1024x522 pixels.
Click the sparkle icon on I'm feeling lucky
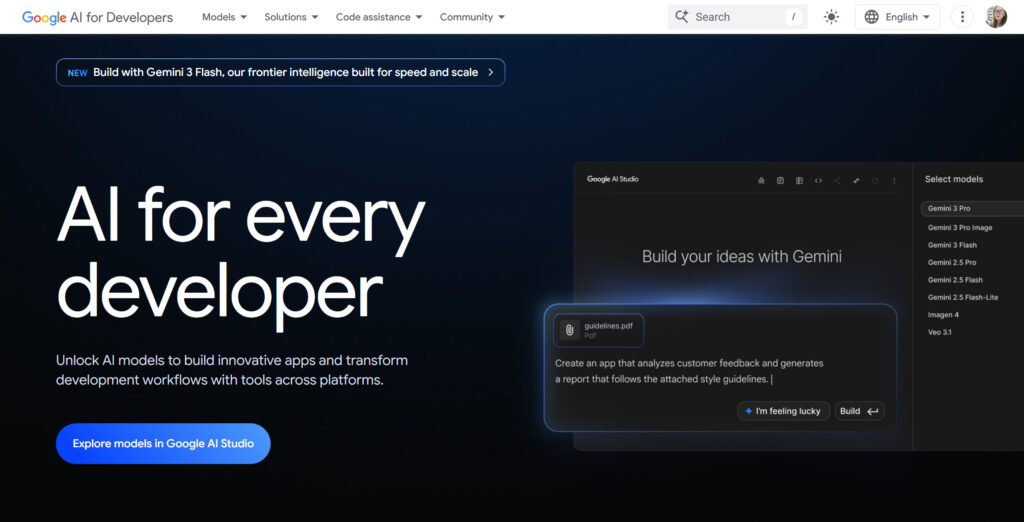748,411
